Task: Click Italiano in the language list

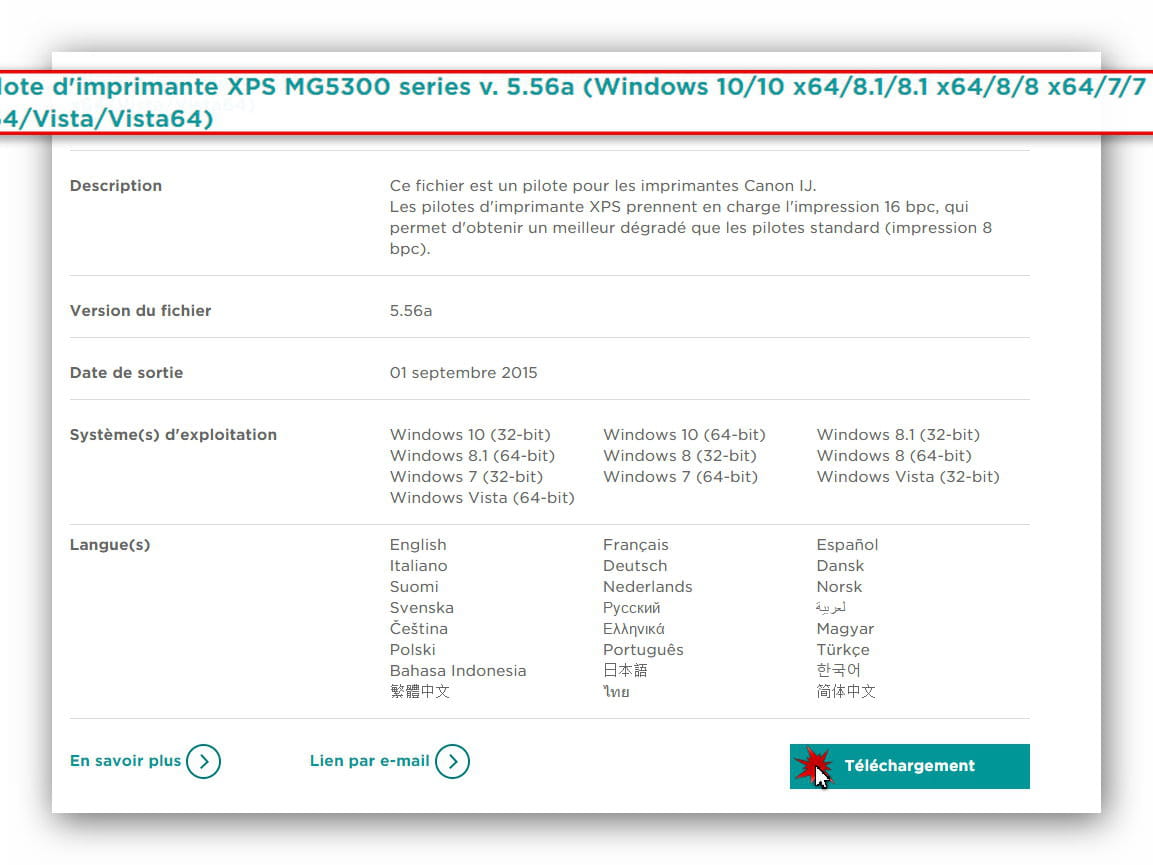Action: (418, 566)
